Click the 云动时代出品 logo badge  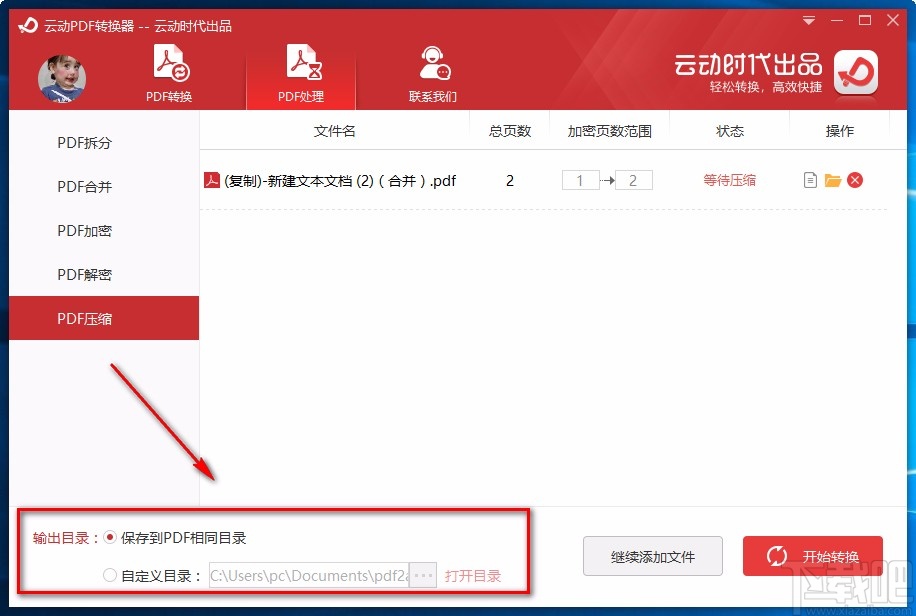click(856, 74)
